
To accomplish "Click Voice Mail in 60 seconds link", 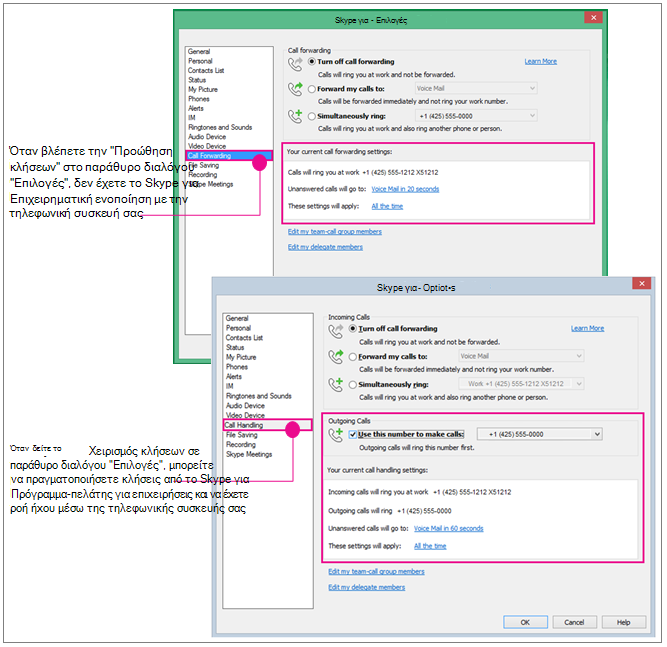I will [x=448, y=528].
